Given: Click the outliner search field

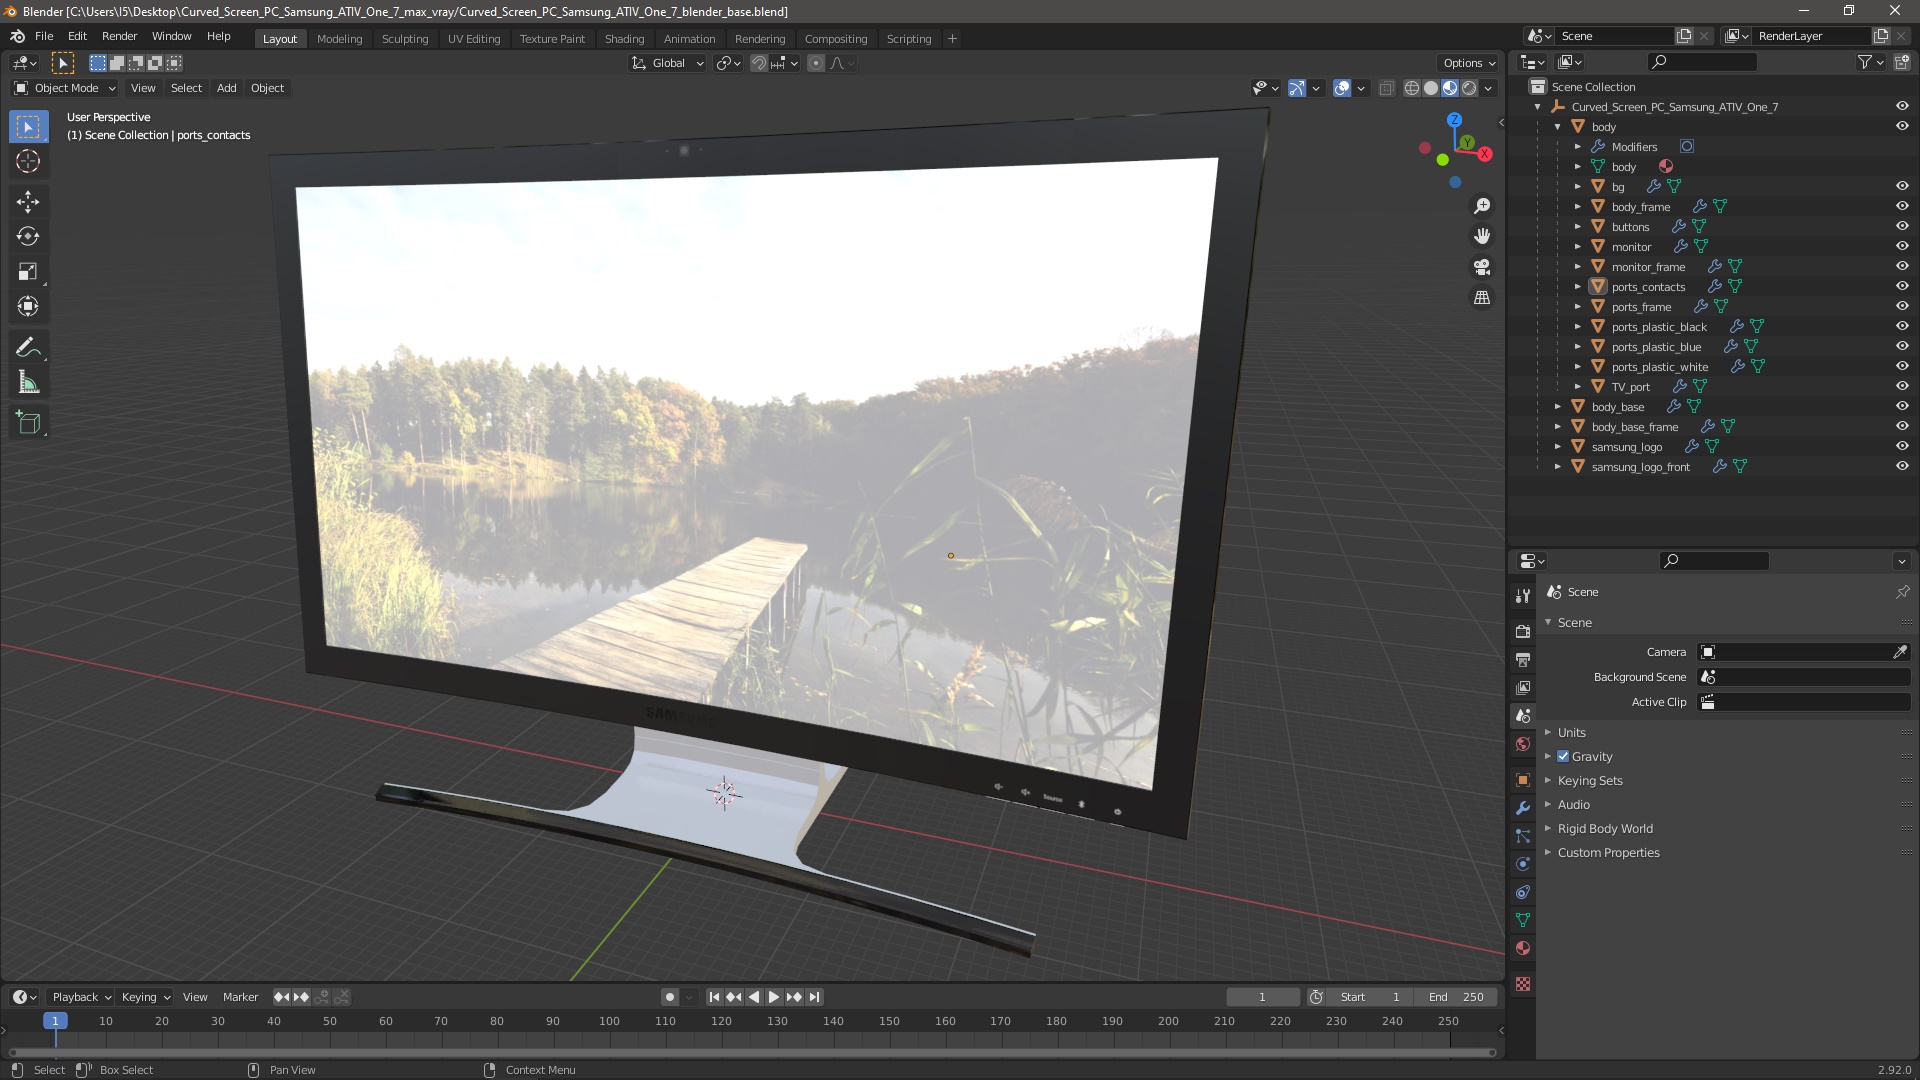Looking at the screenshot, I should click(1702, 62).
